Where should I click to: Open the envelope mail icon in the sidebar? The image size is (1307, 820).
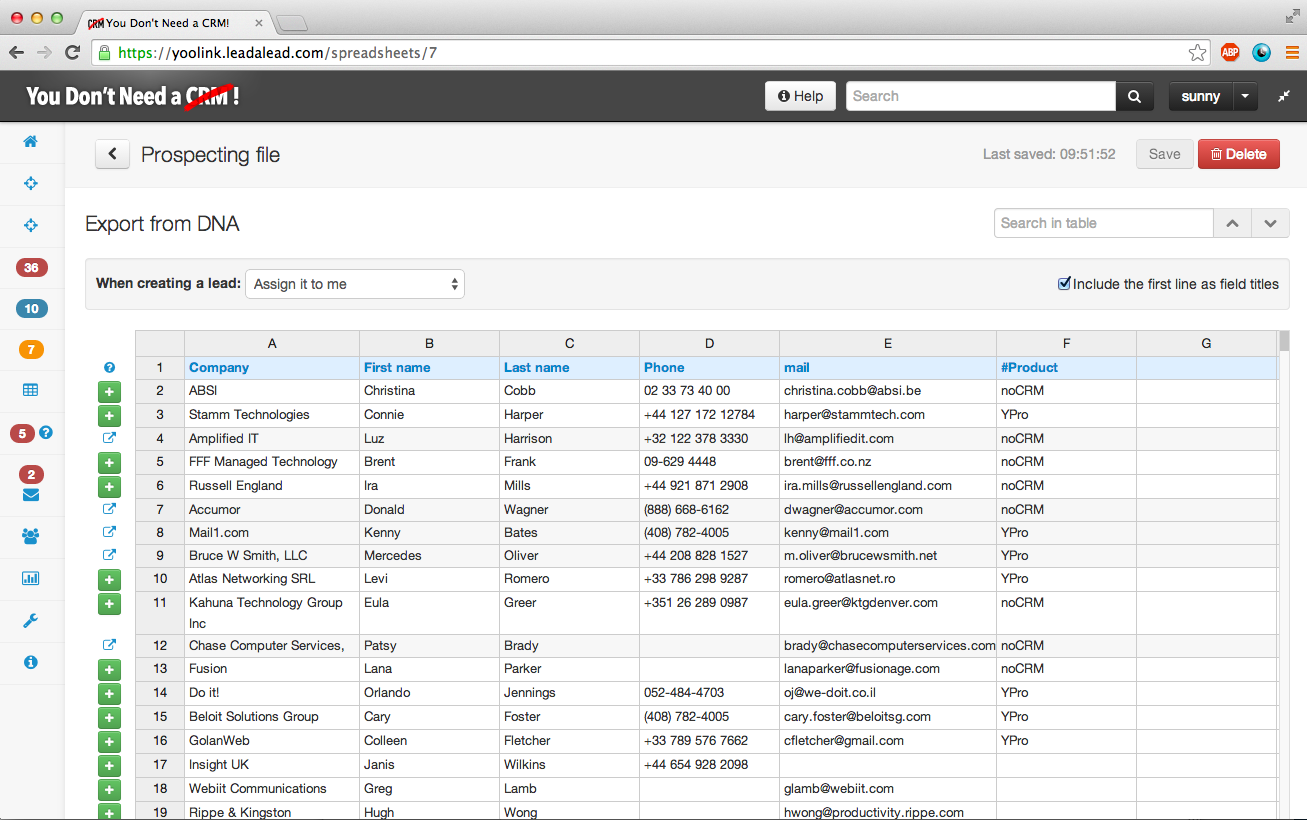point(31,495)
